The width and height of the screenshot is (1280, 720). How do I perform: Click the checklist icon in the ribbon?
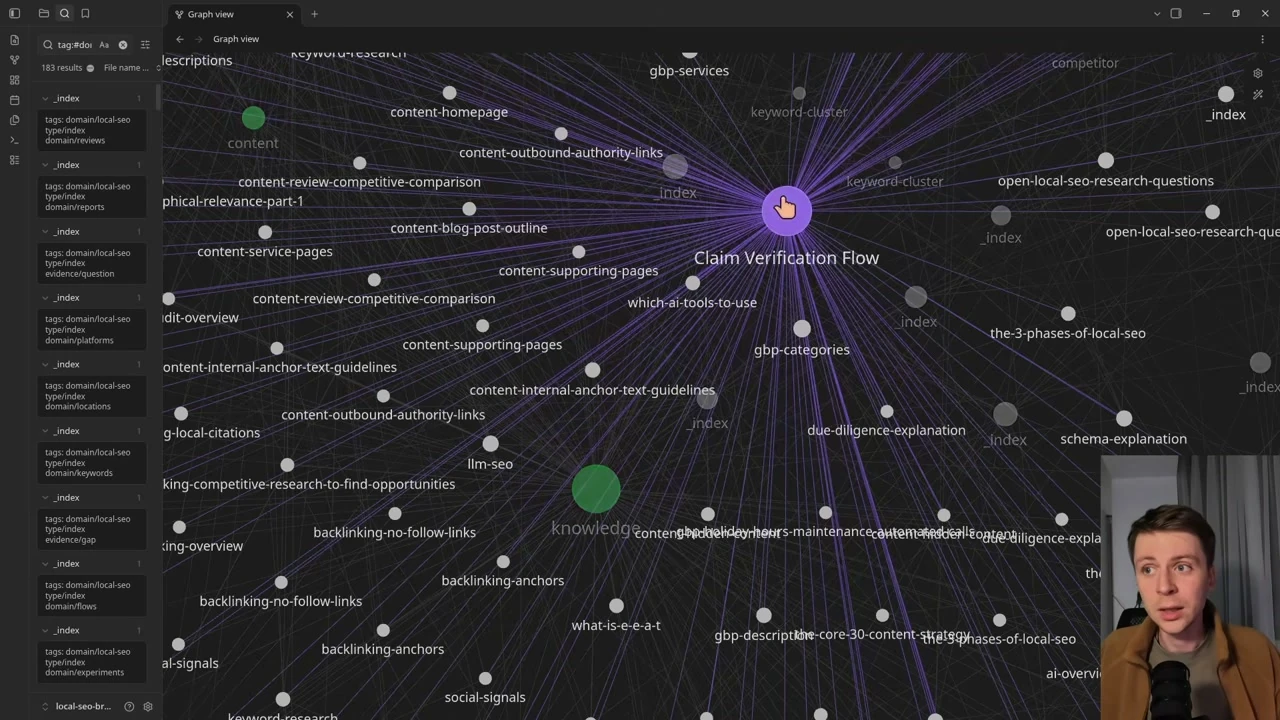[14, 160]
